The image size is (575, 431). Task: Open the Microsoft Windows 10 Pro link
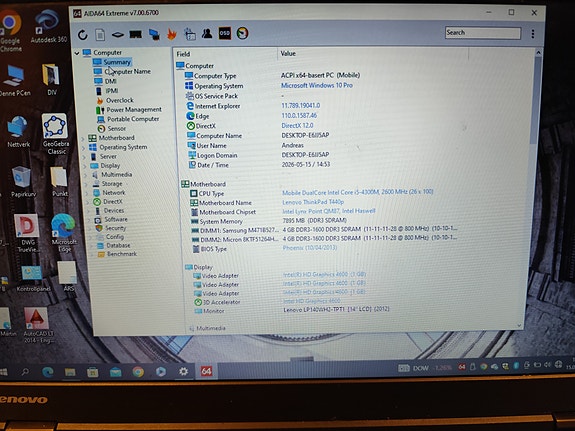click(x=317, y=85)
